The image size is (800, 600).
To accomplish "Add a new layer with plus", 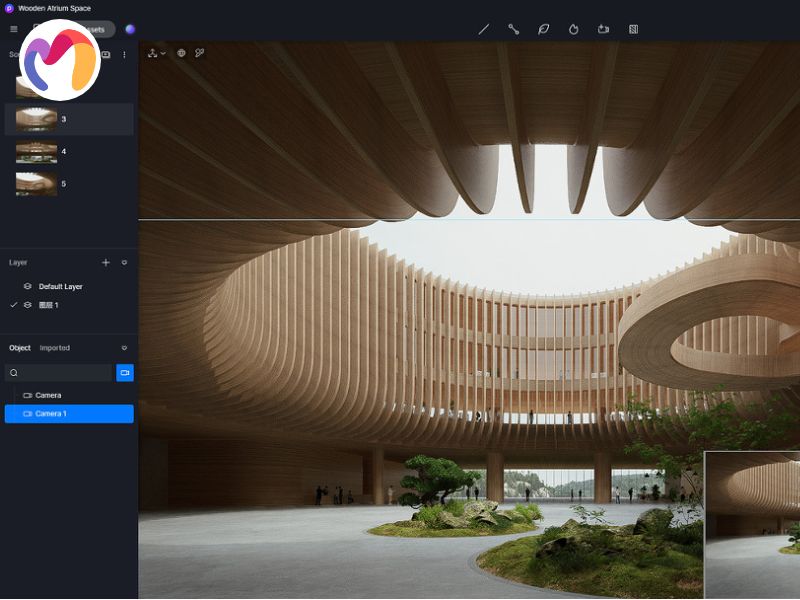I will pos(106,262).
